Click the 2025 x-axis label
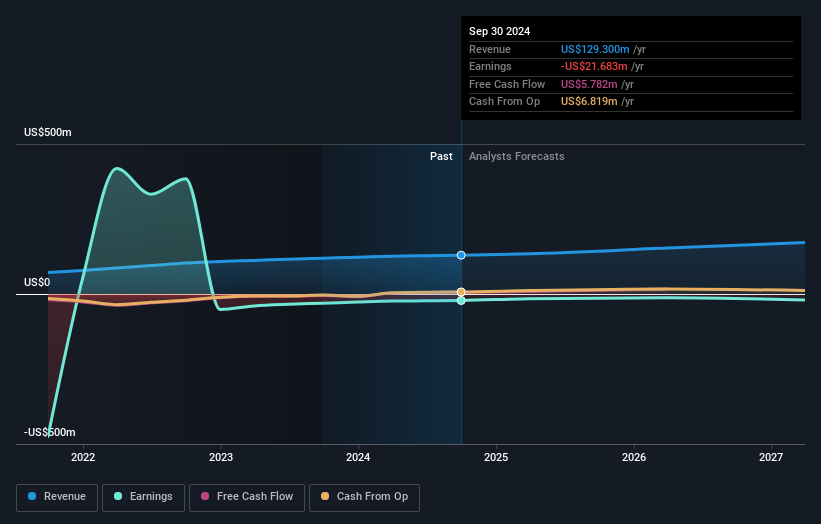 (x=496, y=458)
